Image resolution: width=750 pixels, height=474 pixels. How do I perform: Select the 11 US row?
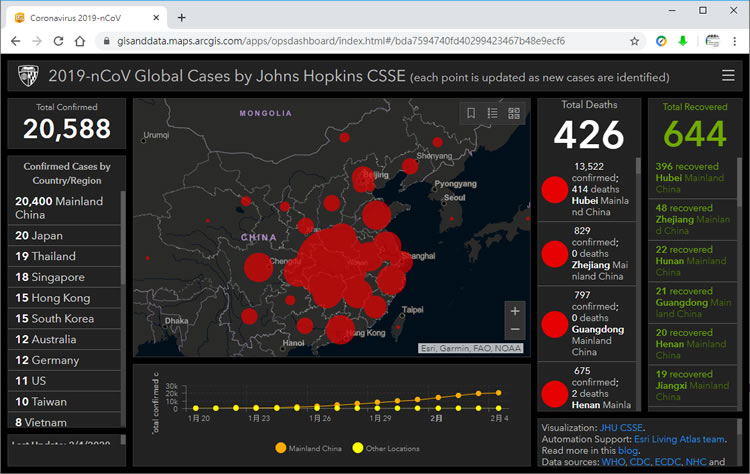(64, 380)
